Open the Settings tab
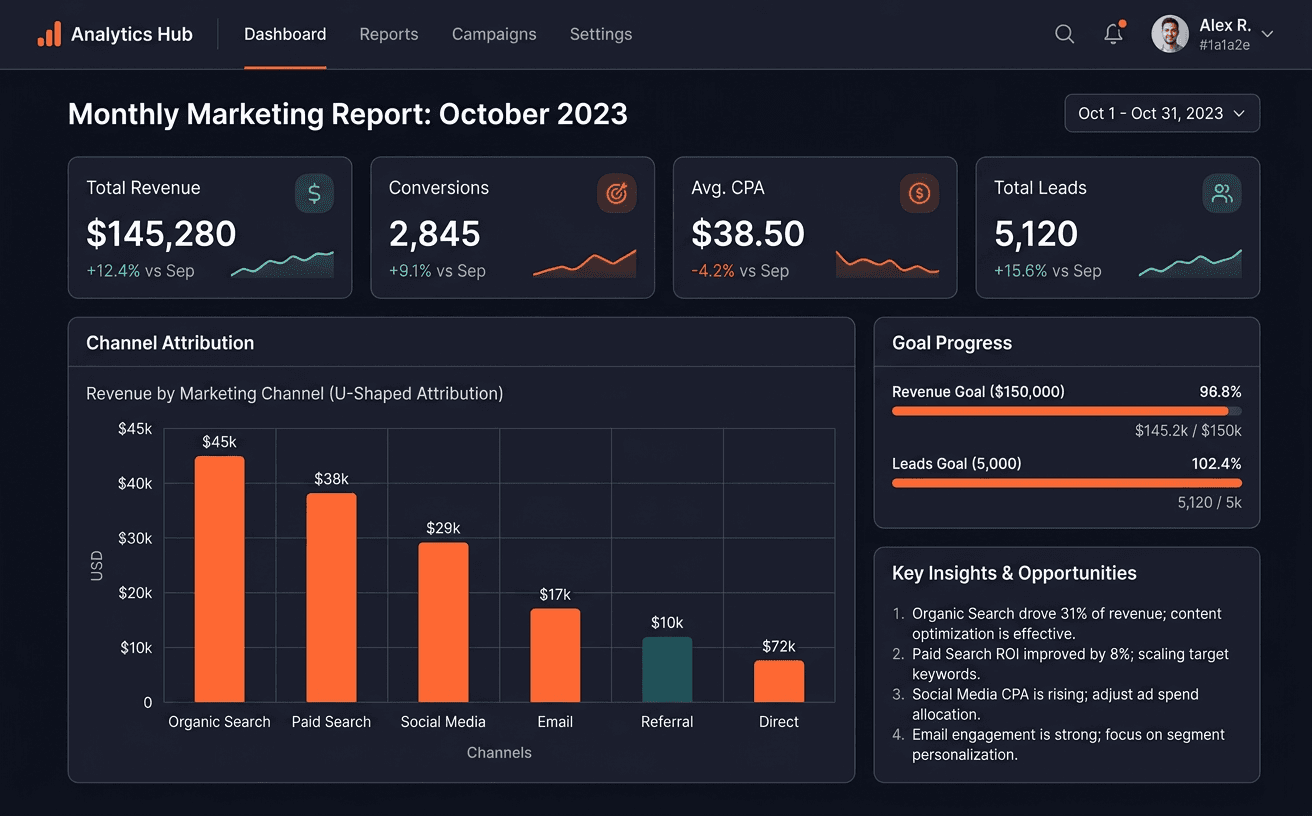Image resolution: width=1312 pixels, height=816 pixels. (x=601, y=34)
